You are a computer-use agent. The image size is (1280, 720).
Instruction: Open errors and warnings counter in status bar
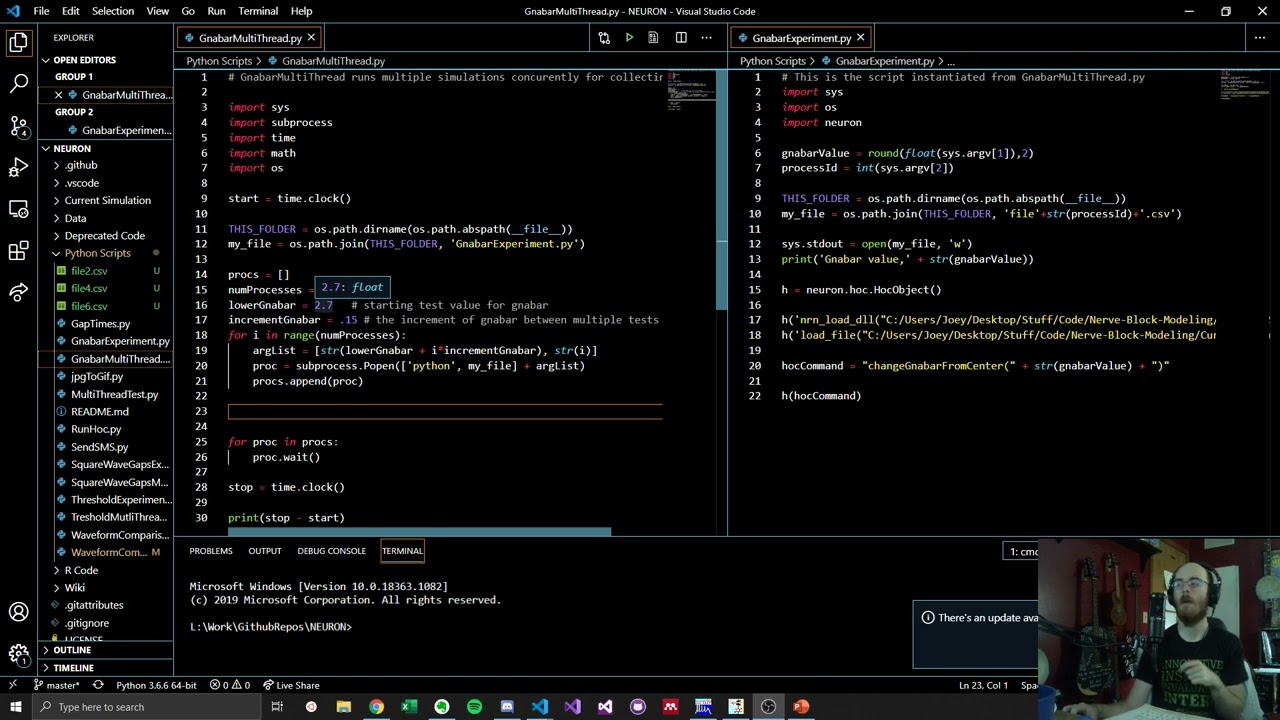(x=230, y=685)
